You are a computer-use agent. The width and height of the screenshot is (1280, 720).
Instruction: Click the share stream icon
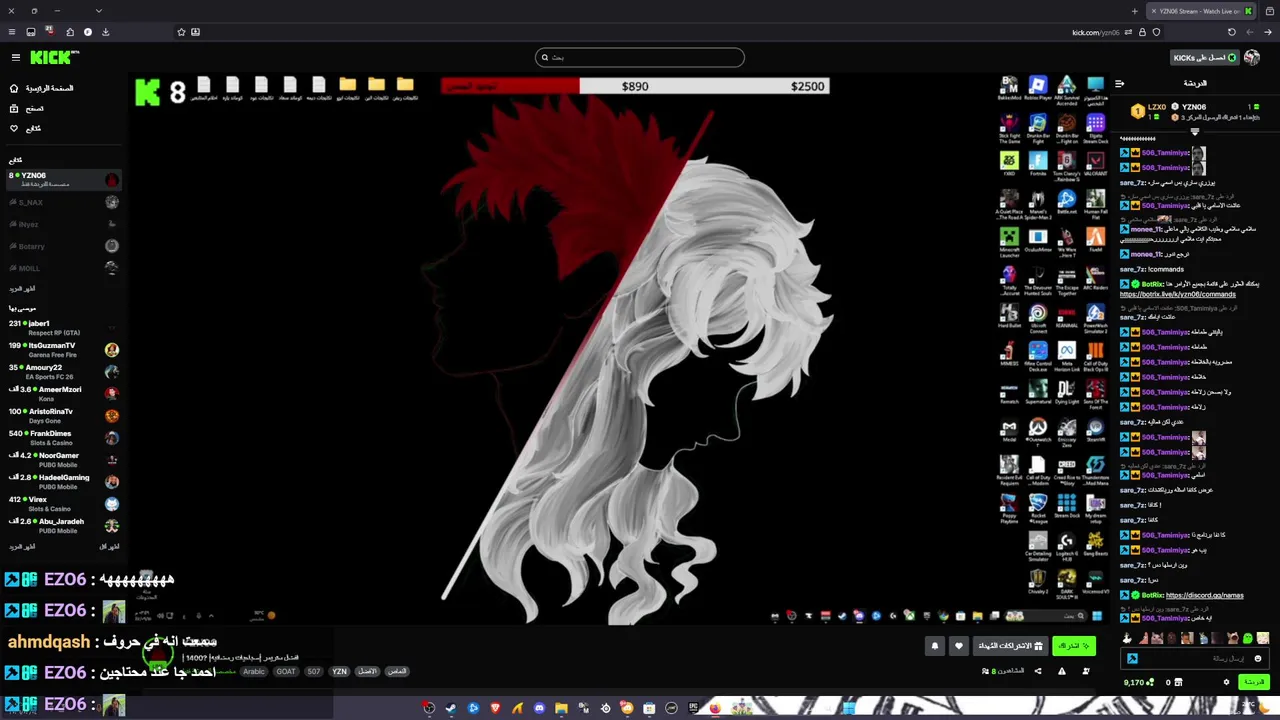pyautogui.click(x=1038, y=671)
